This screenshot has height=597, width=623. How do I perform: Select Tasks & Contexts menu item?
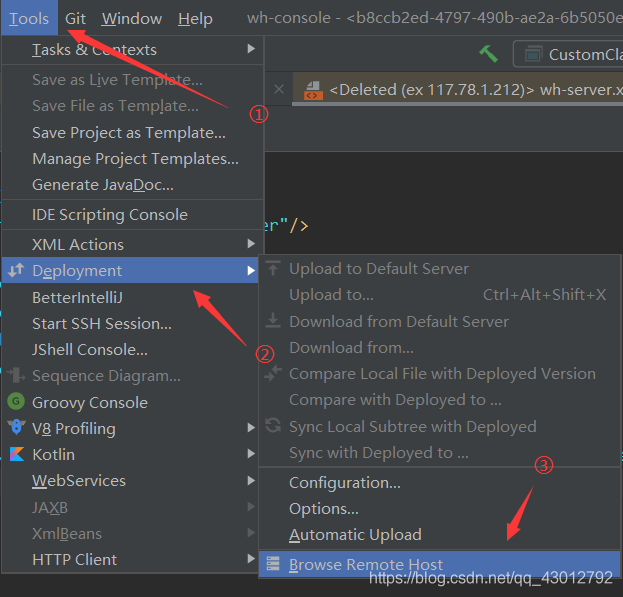coord(132,50)
